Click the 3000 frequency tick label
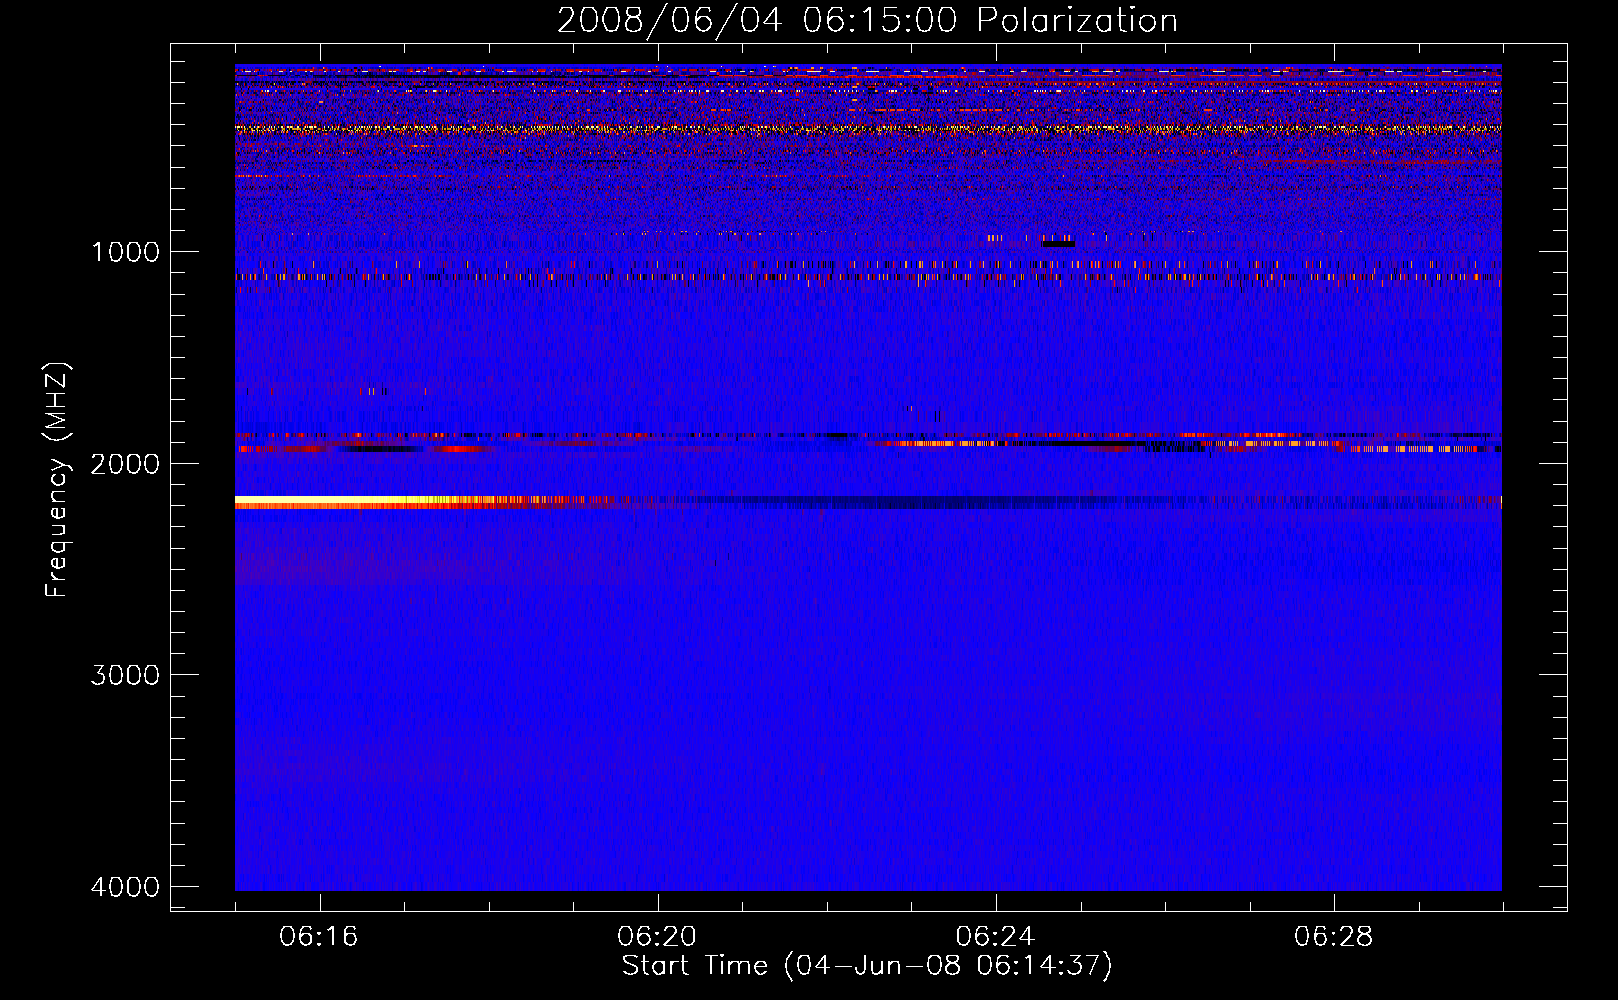 point(125,674)
